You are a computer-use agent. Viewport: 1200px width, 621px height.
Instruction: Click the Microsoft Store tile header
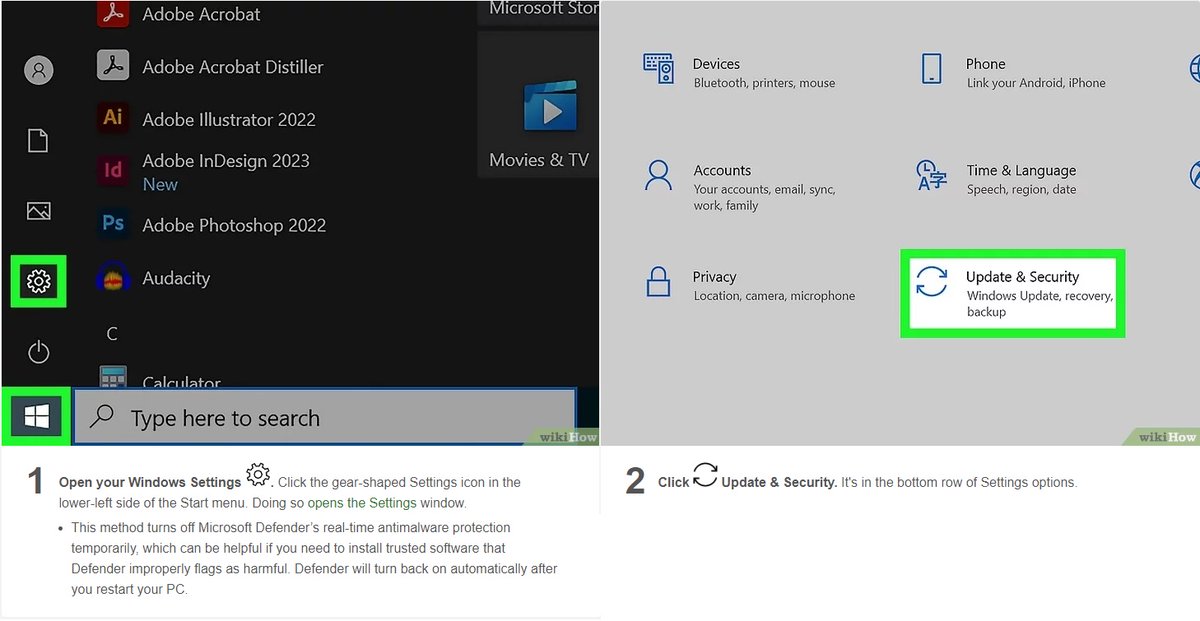544,9
